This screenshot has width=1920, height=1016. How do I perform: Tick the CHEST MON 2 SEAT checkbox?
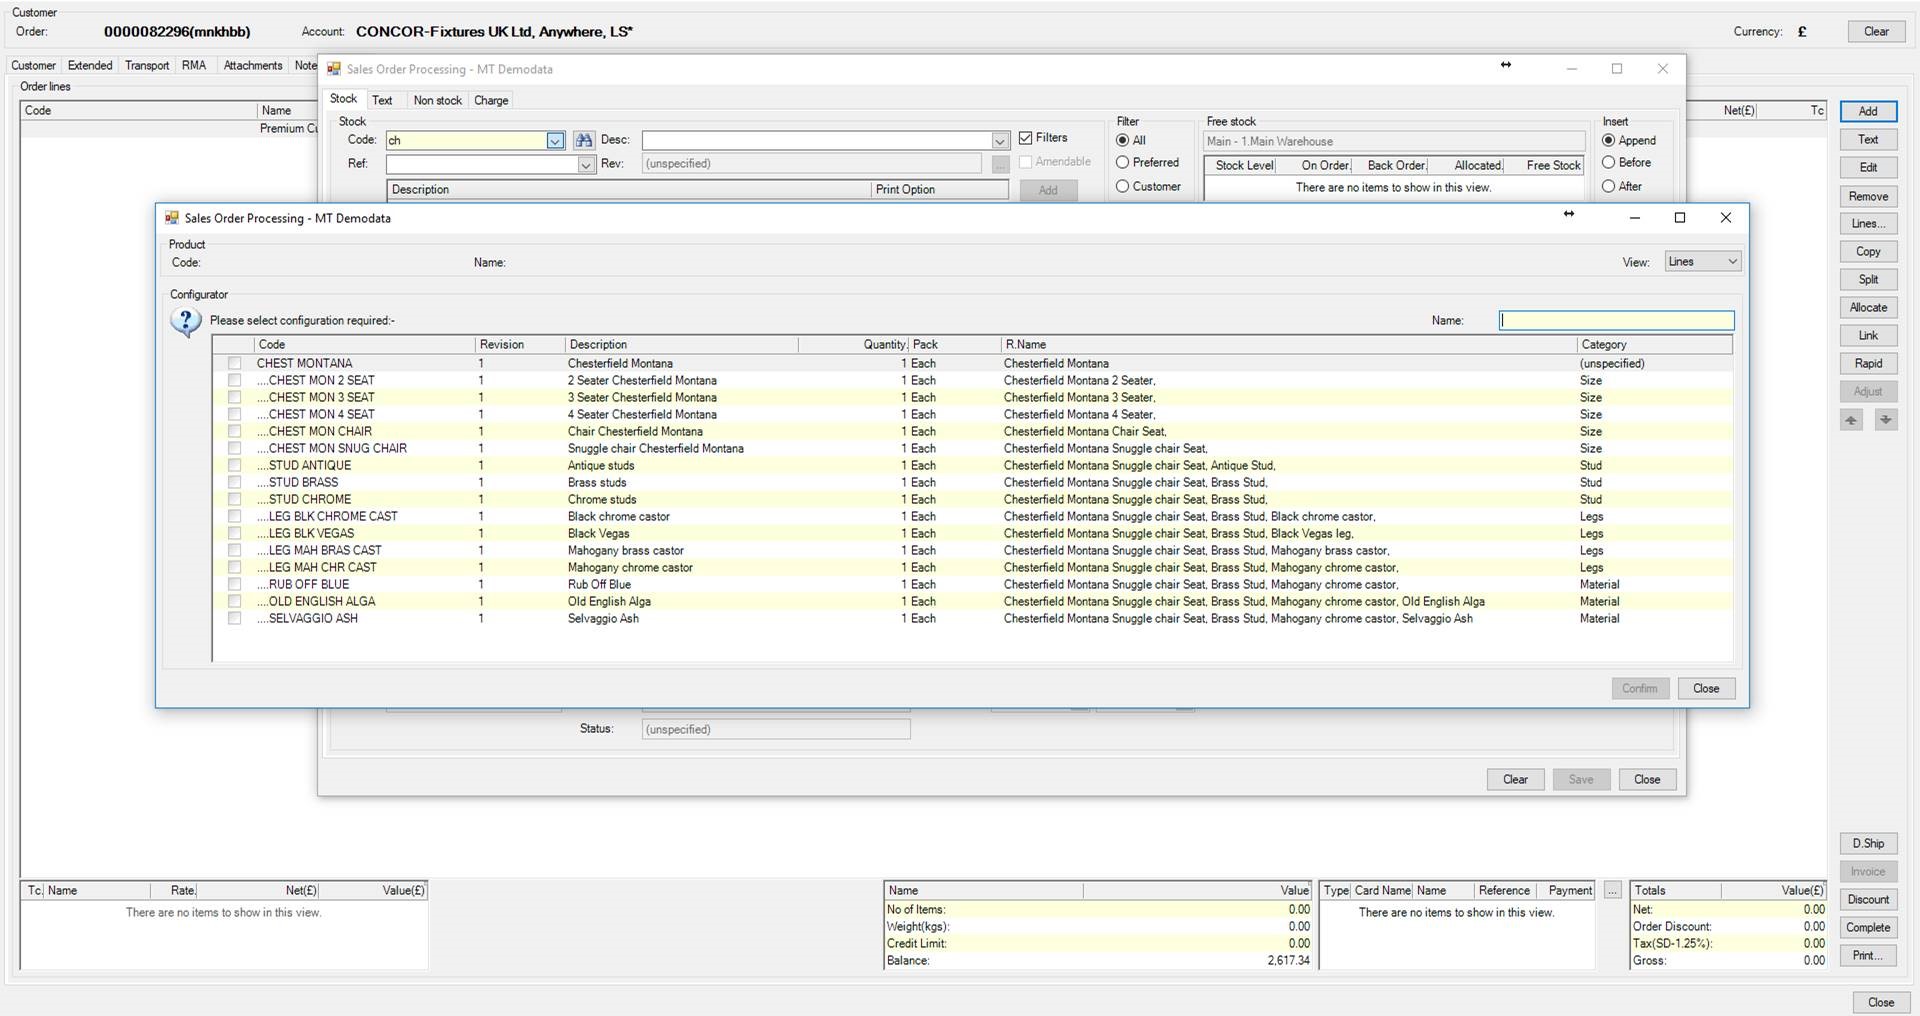click(234, 380)
